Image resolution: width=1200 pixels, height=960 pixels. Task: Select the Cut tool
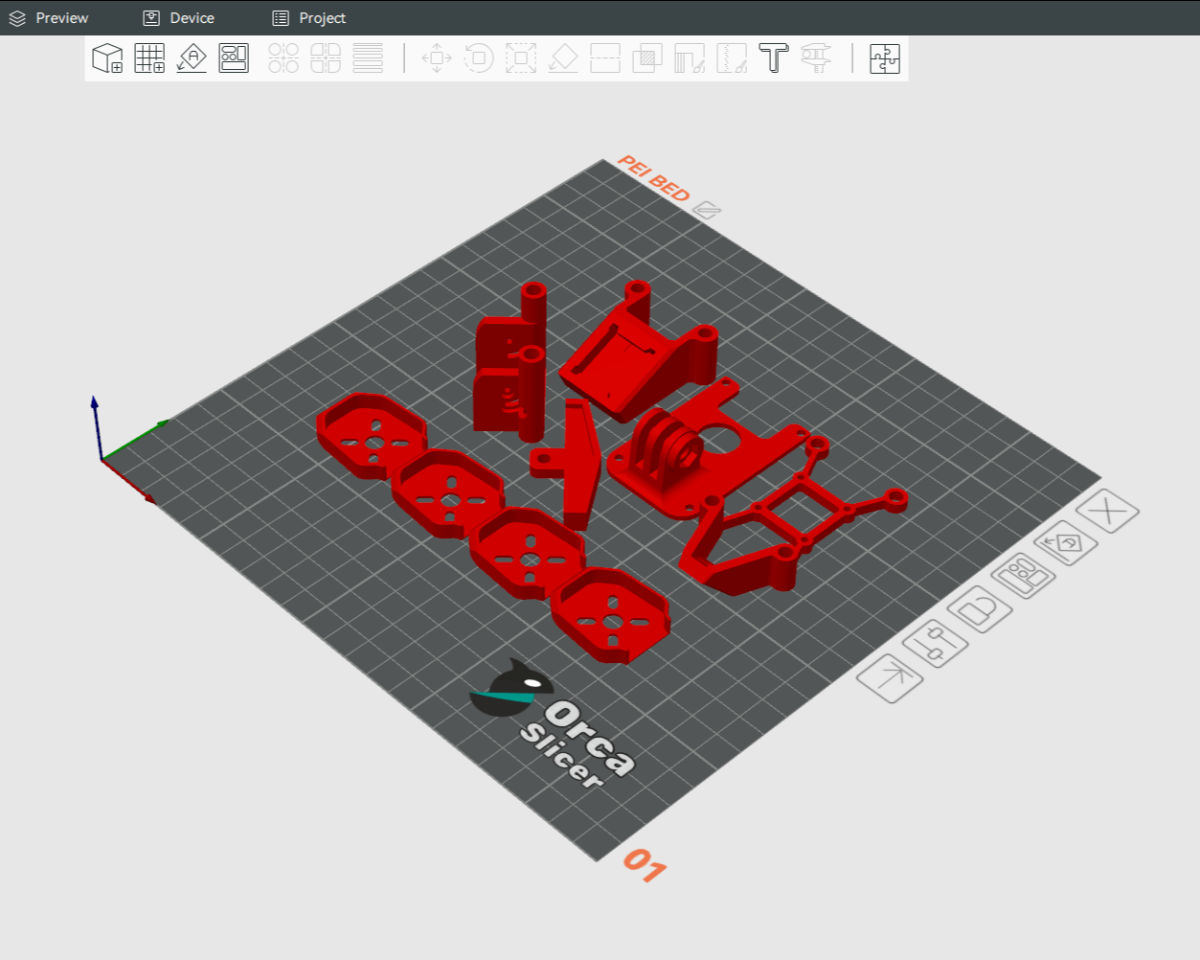[605, 58]
